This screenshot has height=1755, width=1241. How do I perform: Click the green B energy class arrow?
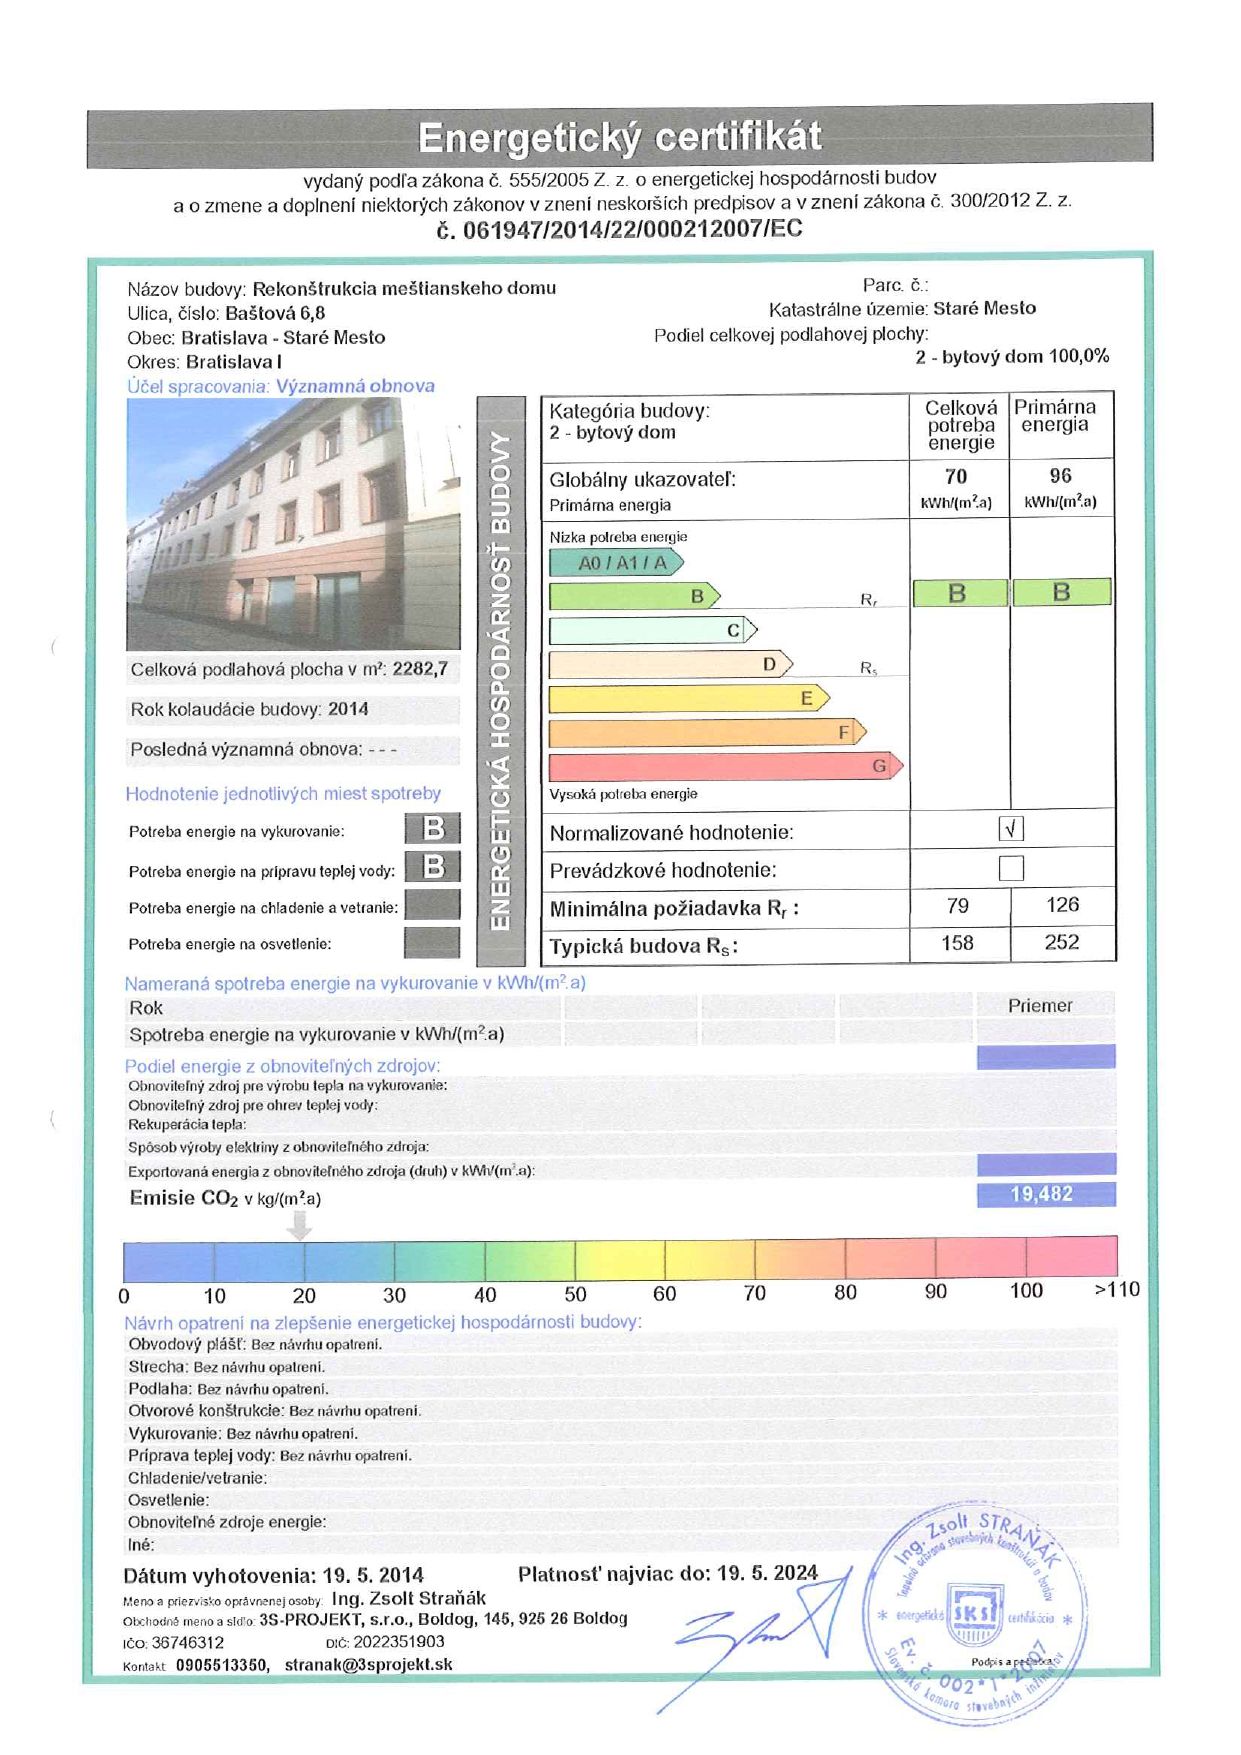pyautogui.click(x=635, y=596)
